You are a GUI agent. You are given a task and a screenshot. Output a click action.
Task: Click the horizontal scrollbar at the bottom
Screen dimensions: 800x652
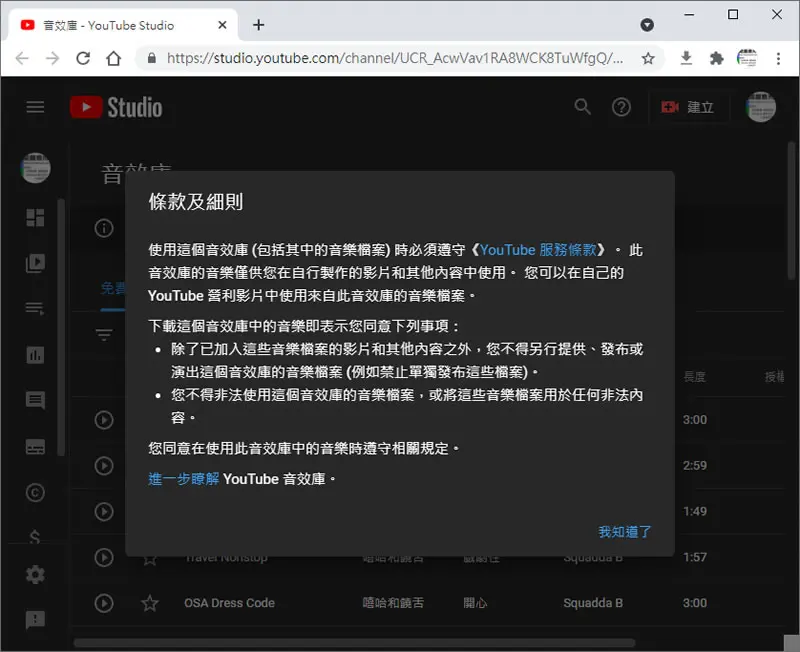pyautogui.click(x=354, y=643)
